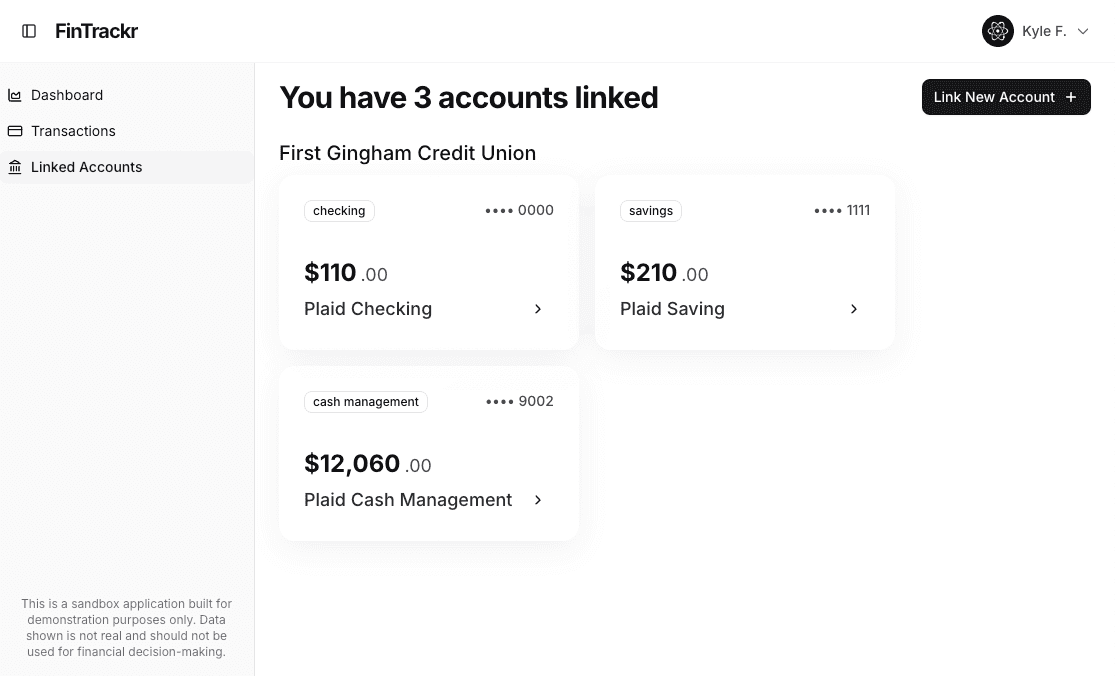Expand Plaid Cash Management chevron arrow
Image resolution: width=1115 pixels, height=676 pixels.
[538, 500]
